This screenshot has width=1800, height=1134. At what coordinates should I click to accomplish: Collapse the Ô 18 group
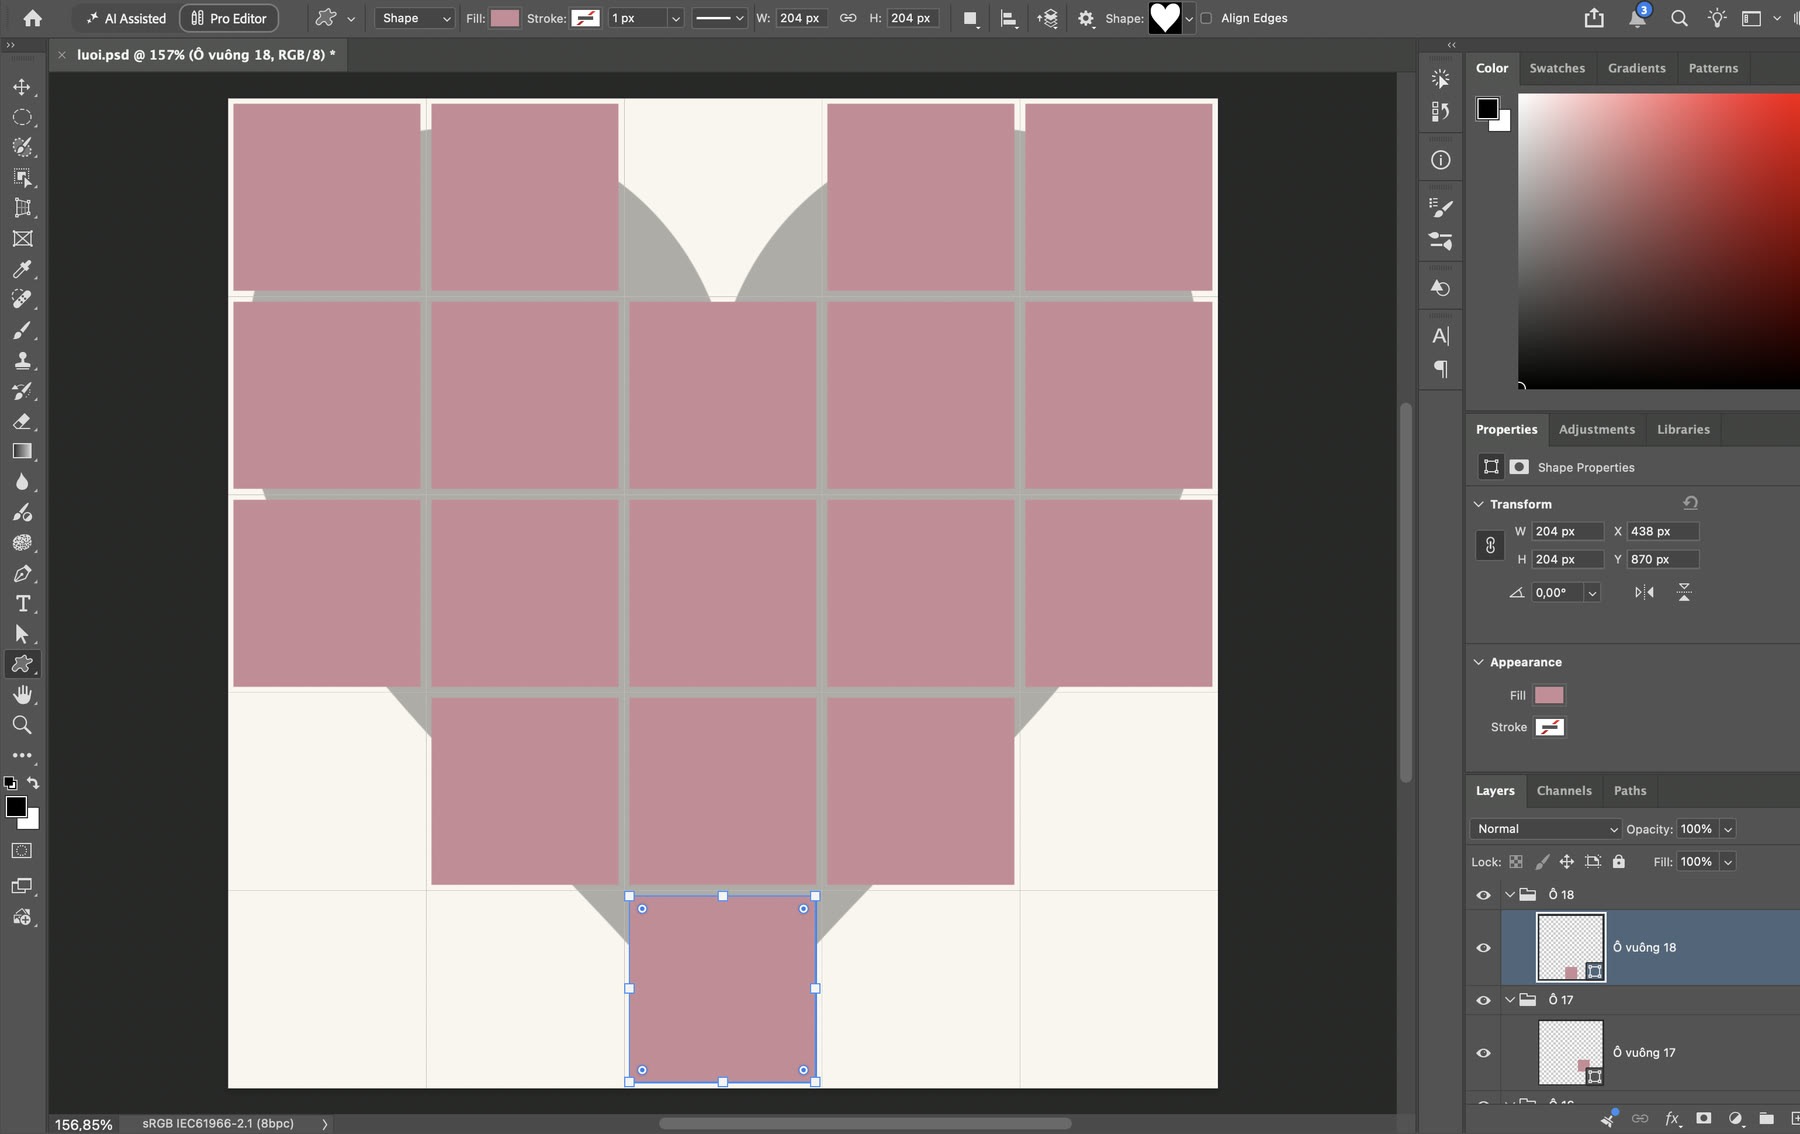point(1510,895)
